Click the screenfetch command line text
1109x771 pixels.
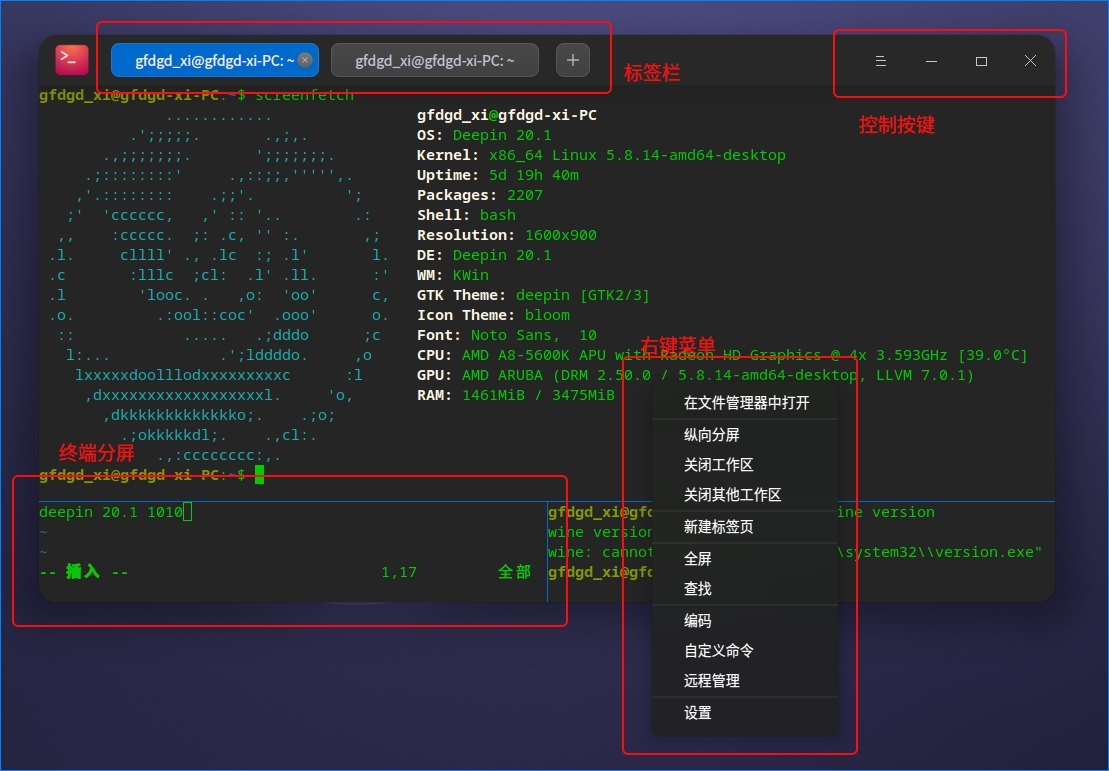click(304, 95)
